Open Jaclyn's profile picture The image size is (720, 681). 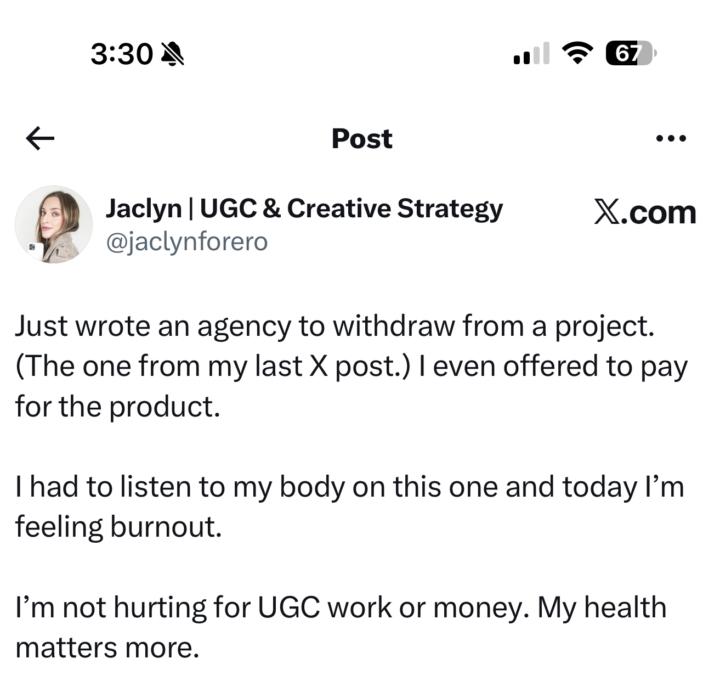pos(54,224)
